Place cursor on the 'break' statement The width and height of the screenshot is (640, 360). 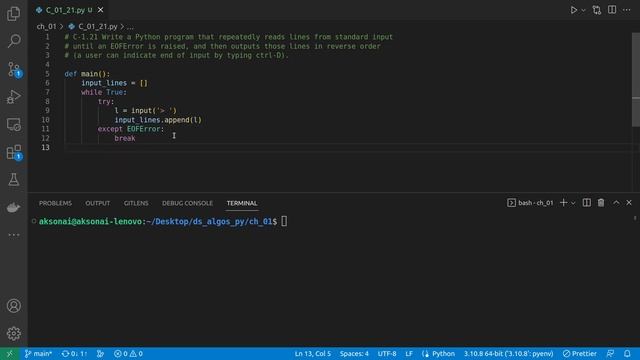click(x=124, y=138)
